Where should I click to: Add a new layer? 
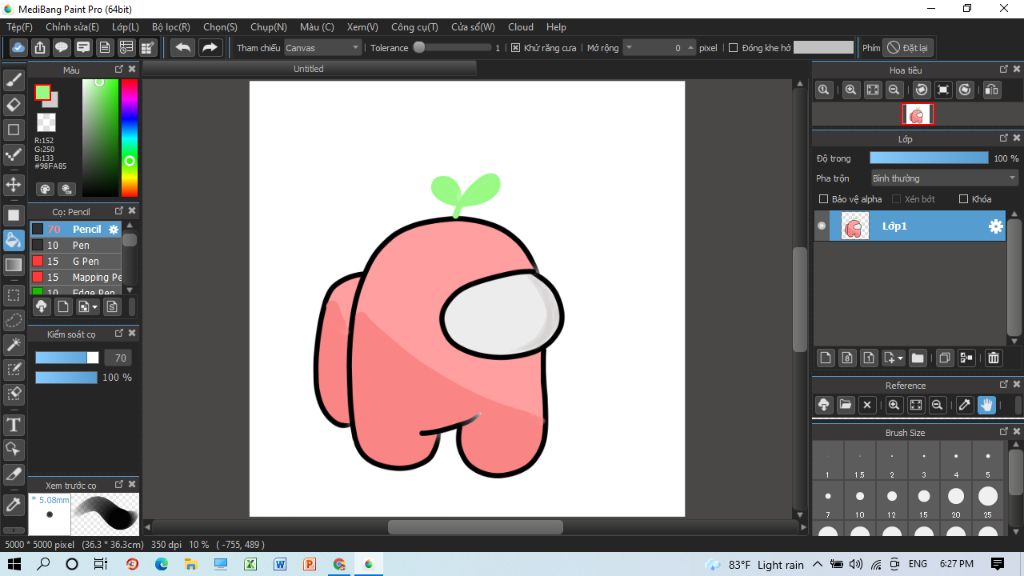tap(825, 358)
